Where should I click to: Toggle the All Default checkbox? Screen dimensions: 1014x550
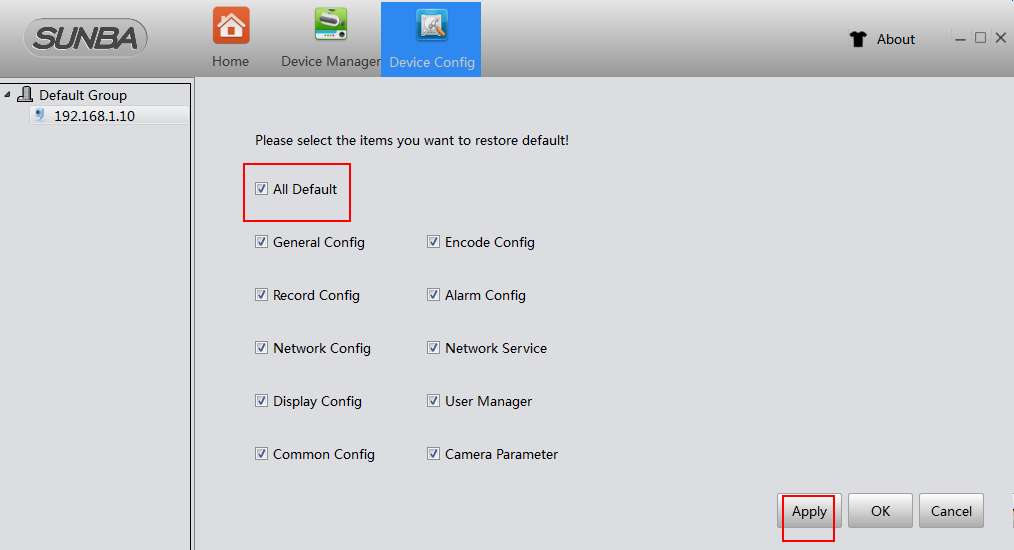261,189
